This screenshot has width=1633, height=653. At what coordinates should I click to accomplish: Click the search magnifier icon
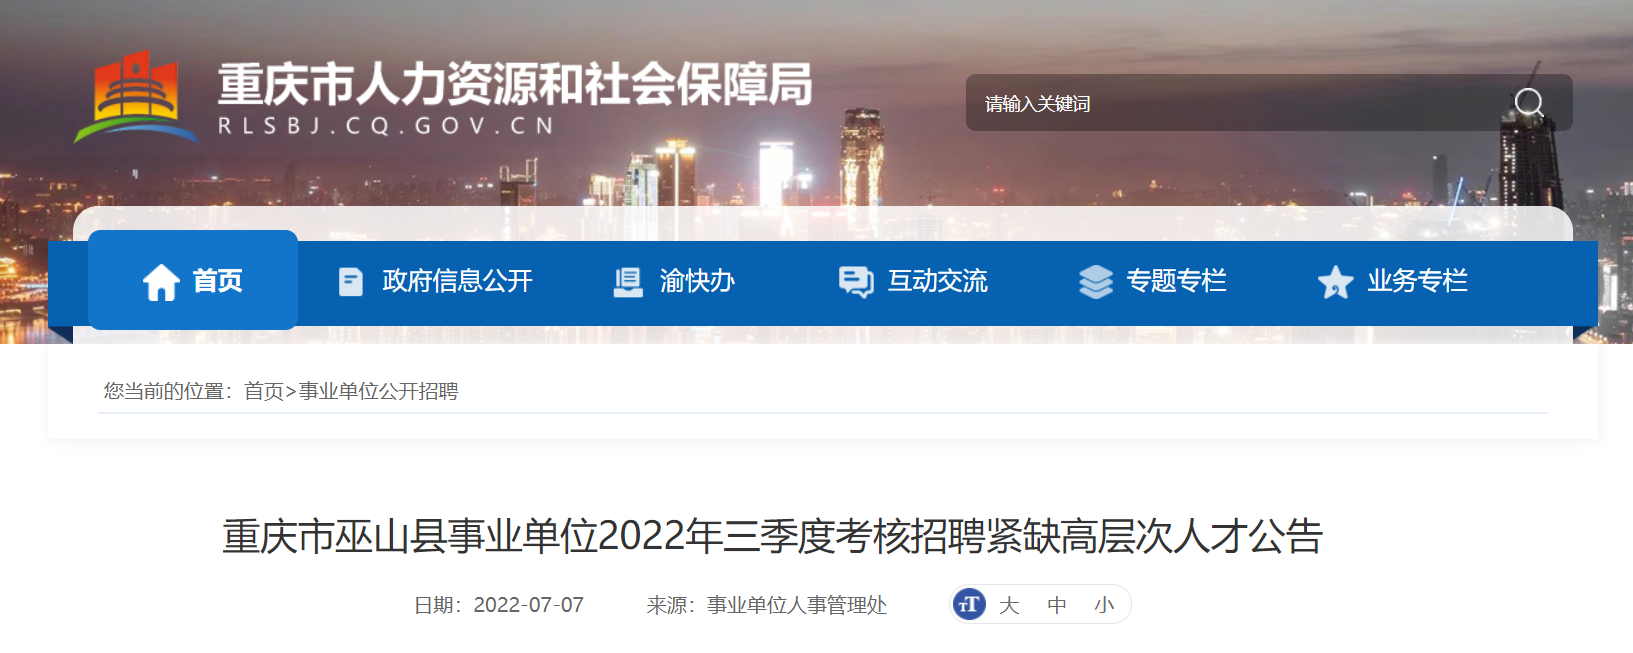tap(1529, 102)
